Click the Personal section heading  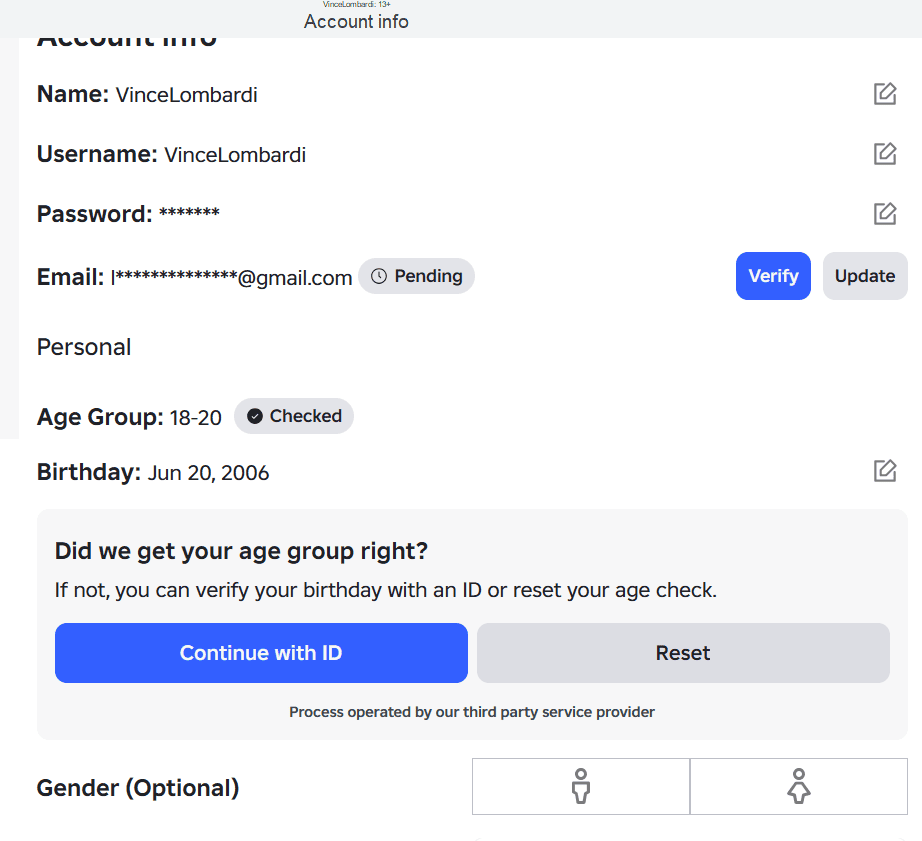click(x=84, y=347)
